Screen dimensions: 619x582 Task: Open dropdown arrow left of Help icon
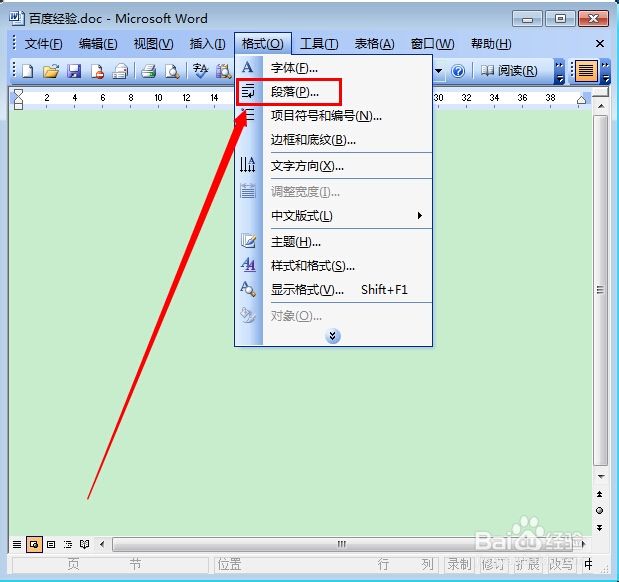[438, 71]
